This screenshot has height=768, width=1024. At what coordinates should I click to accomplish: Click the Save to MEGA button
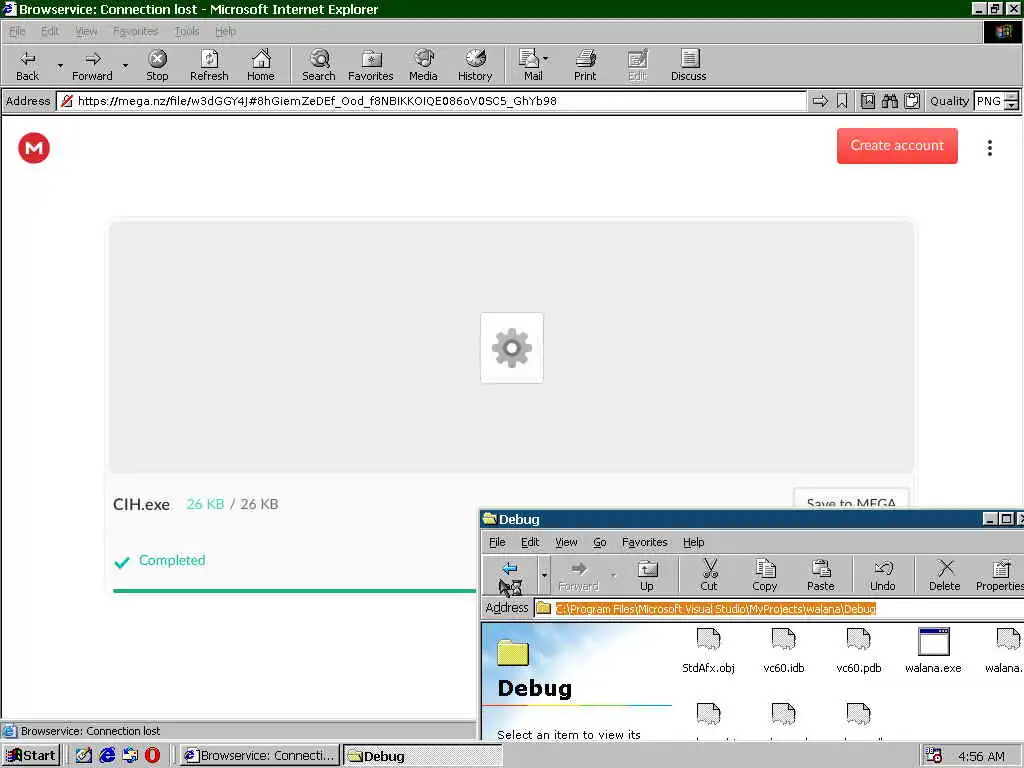pyautogui.click(x=851, y=499)
